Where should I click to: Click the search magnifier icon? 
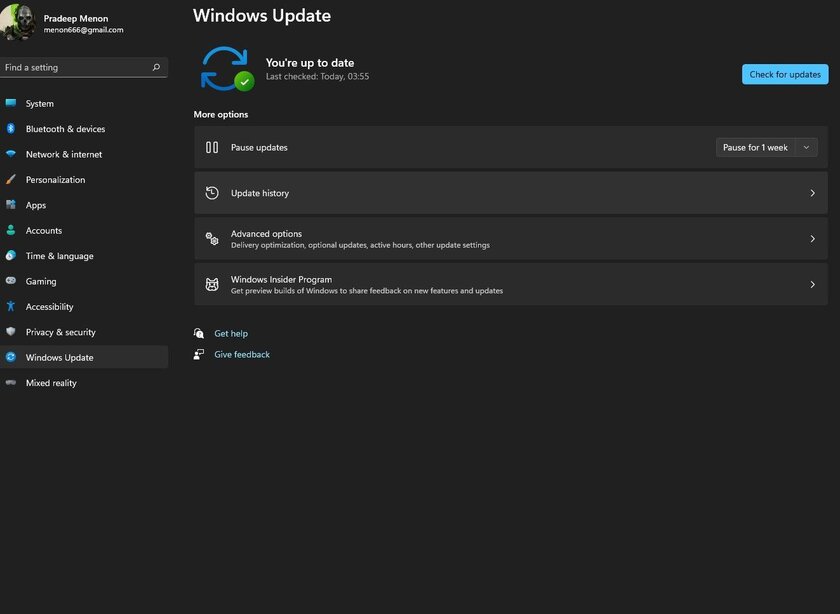tap(156, 67)
